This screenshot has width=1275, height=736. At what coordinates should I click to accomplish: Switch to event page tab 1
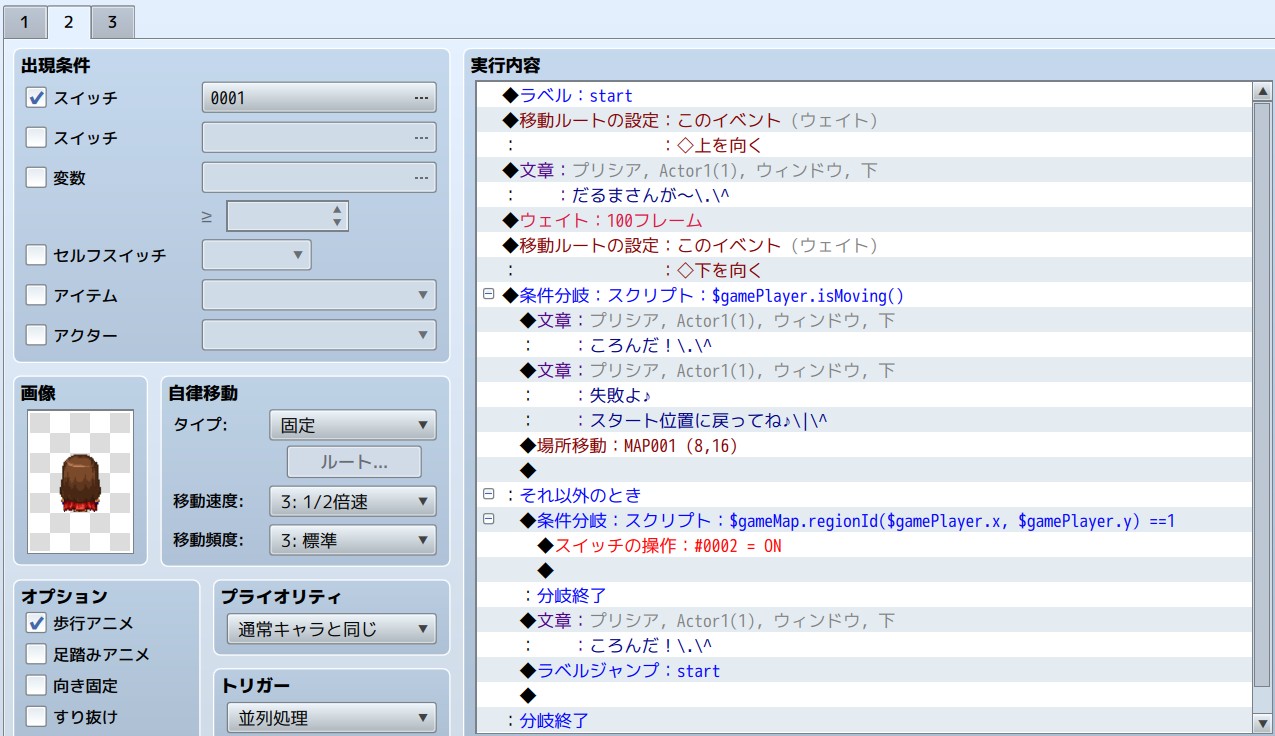(x=24, y=21)
